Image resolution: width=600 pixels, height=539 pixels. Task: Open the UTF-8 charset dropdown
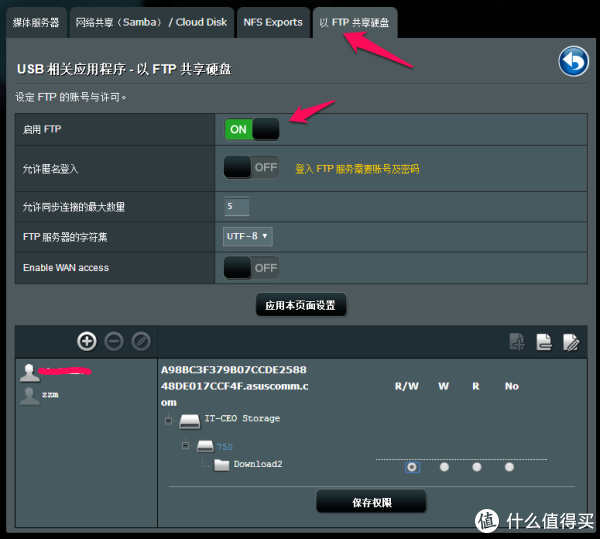pyautogui.click(x=248, y=236)
